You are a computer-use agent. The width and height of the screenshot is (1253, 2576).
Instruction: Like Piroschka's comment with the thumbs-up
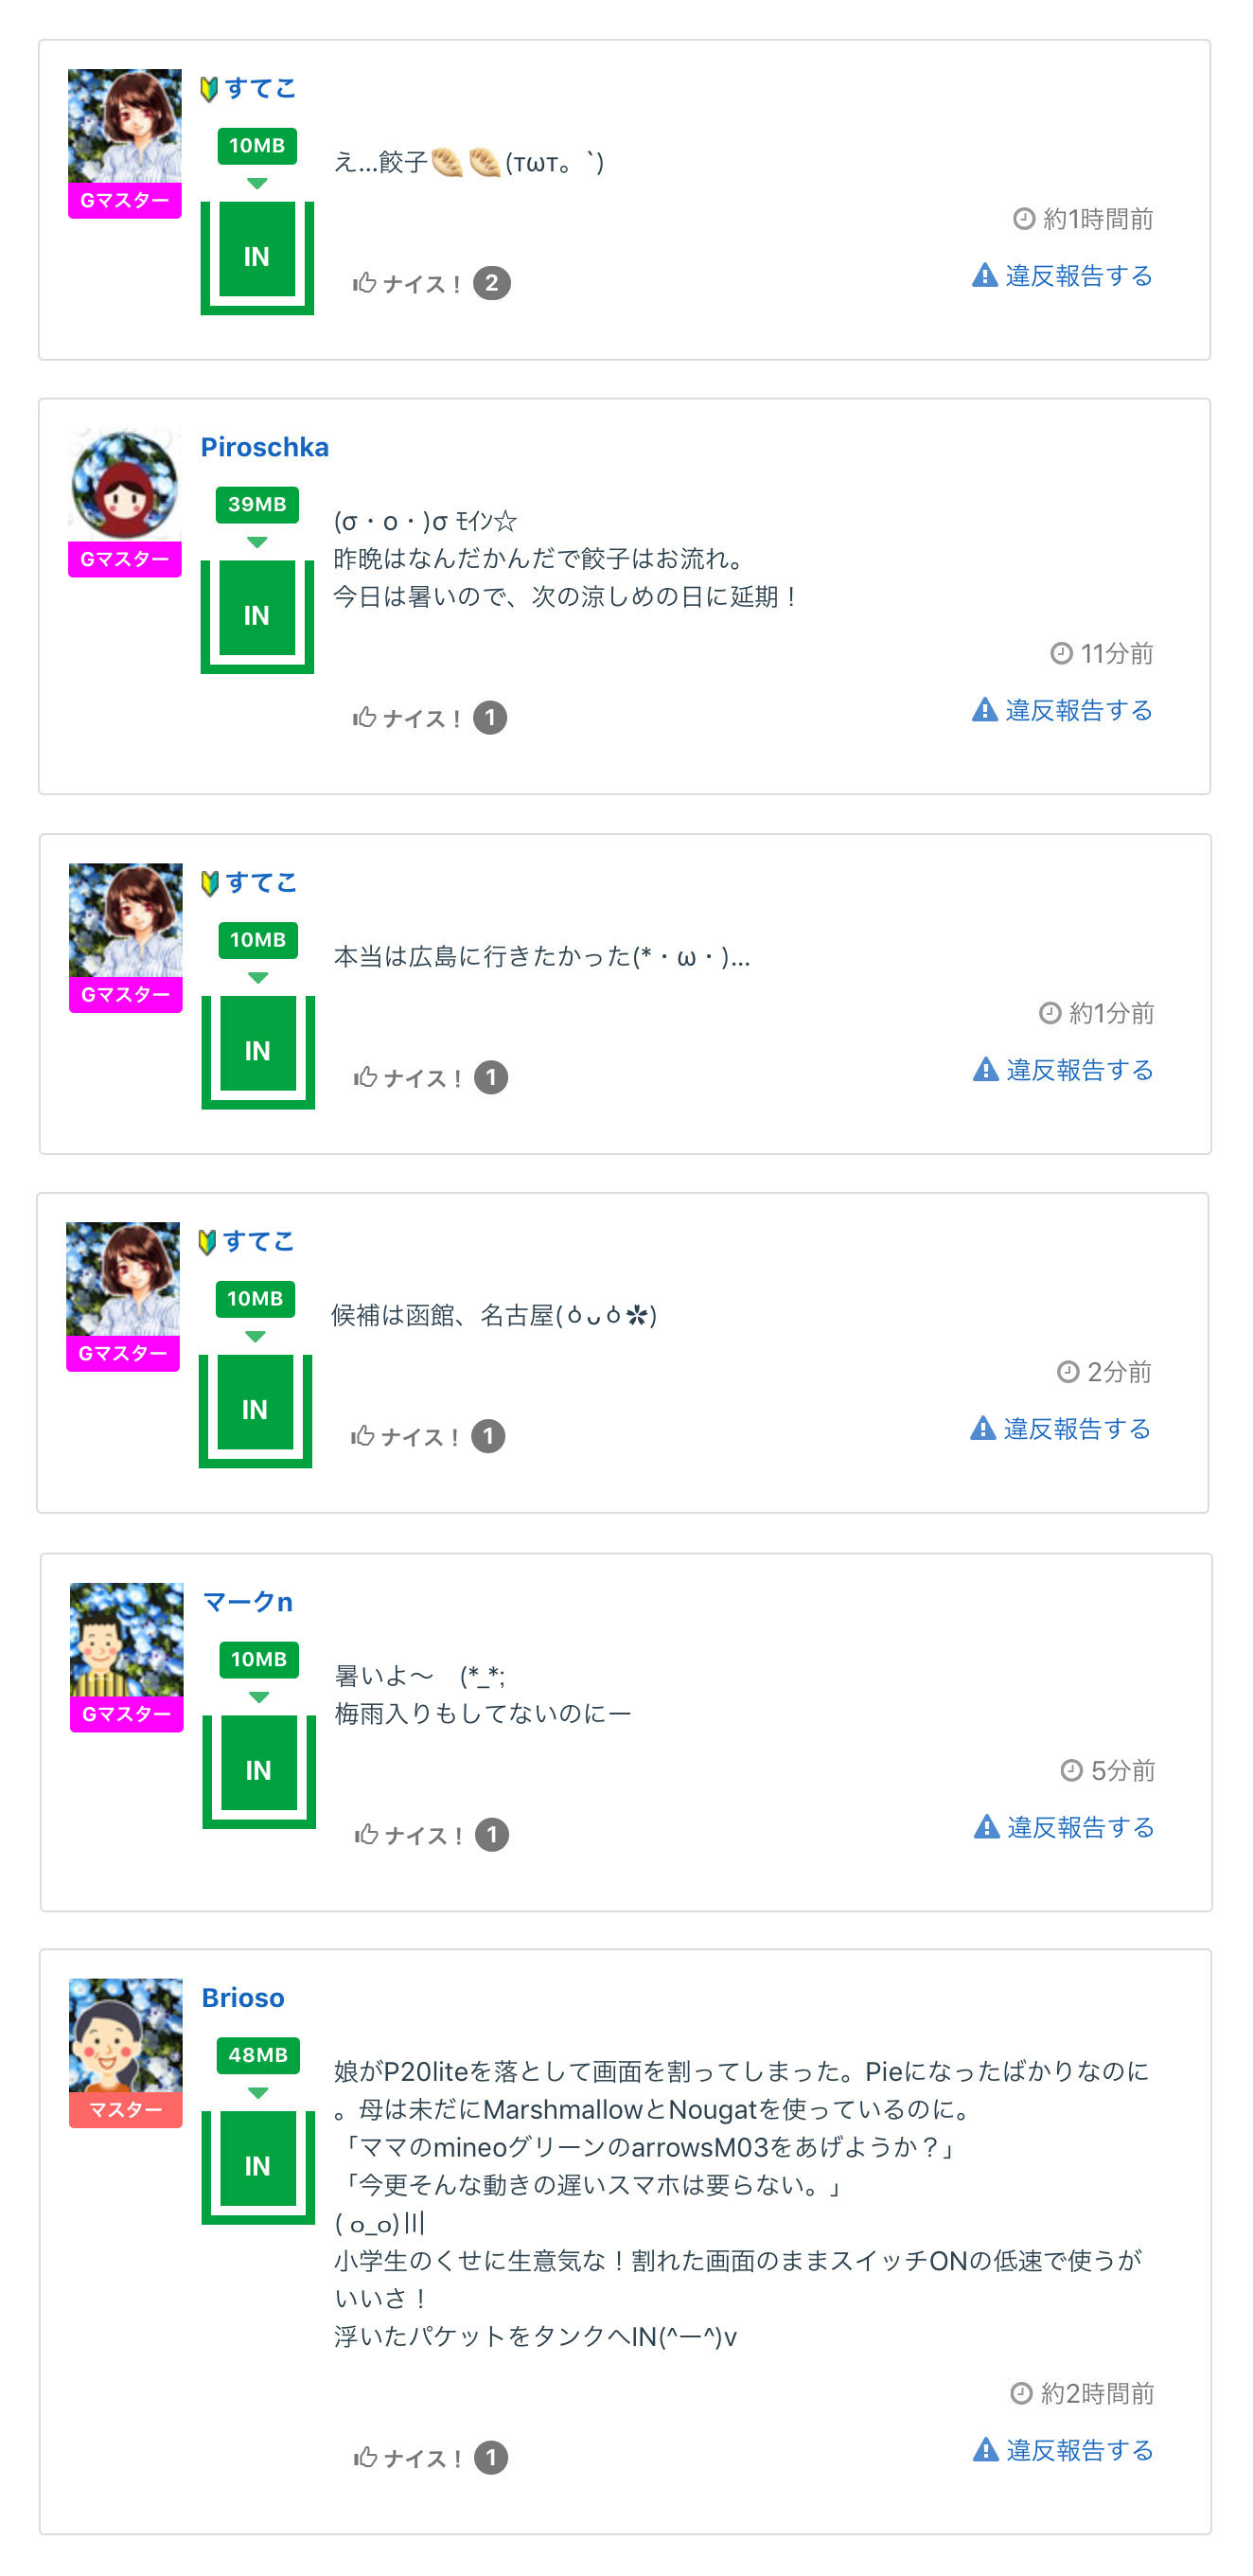click(365, 717)
